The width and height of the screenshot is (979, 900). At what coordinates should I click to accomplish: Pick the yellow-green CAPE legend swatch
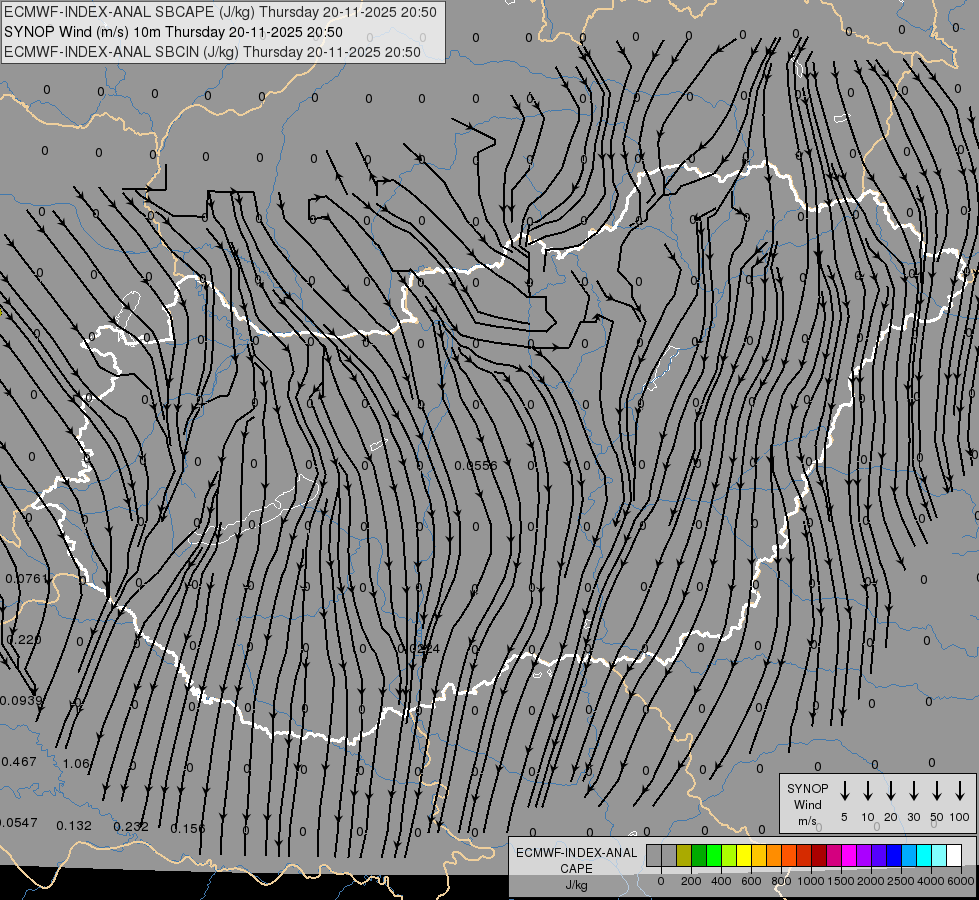729,855
